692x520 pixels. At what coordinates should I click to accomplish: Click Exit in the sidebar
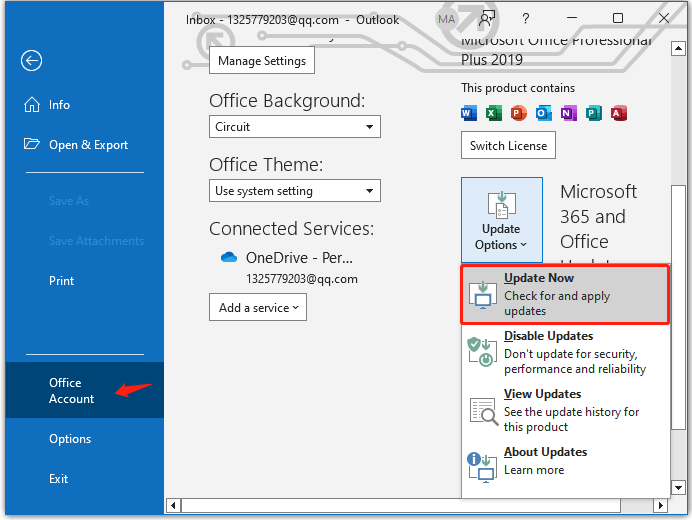click(84, 479)
